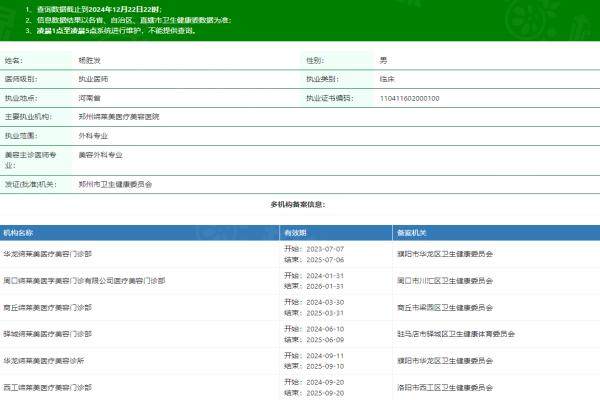Screen dimensions: 600x400
Task: Click 濮阳市华龙区 authority in the 2023-07-07 row
Action: tap(445, 254)
